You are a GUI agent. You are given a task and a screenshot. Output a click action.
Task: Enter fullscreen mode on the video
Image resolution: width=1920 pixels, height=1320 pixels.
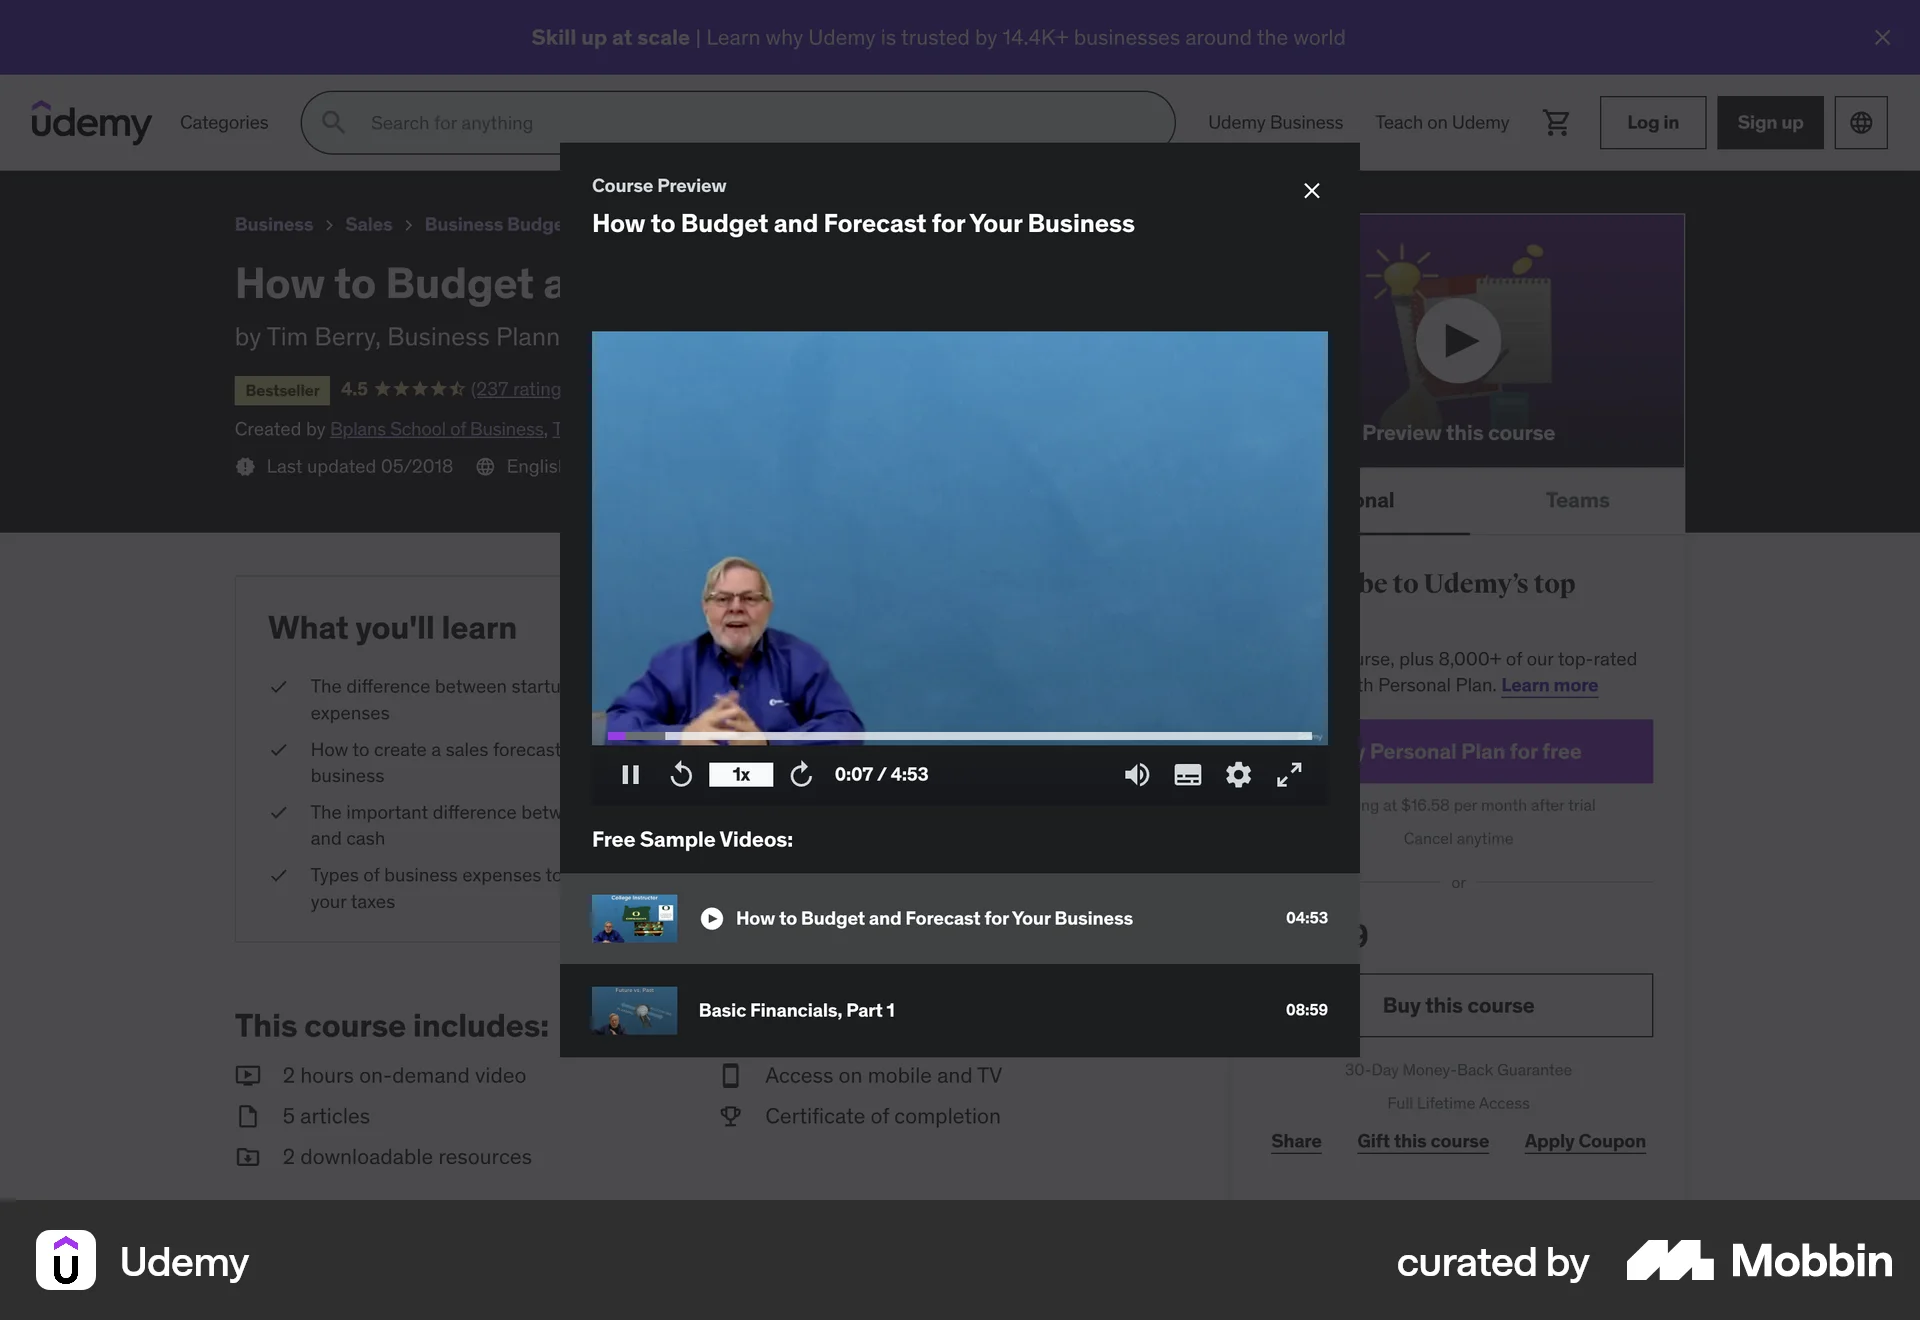1289,774
